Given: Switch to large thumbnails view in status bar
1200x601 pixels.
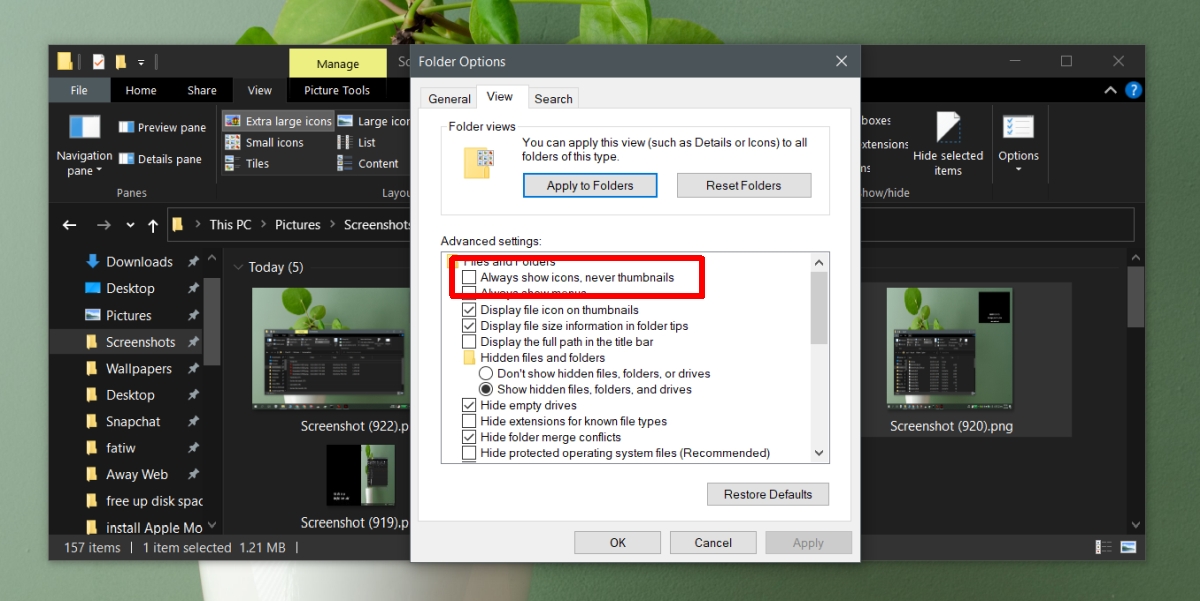Looking at the screenshot, I should 1128,547.
